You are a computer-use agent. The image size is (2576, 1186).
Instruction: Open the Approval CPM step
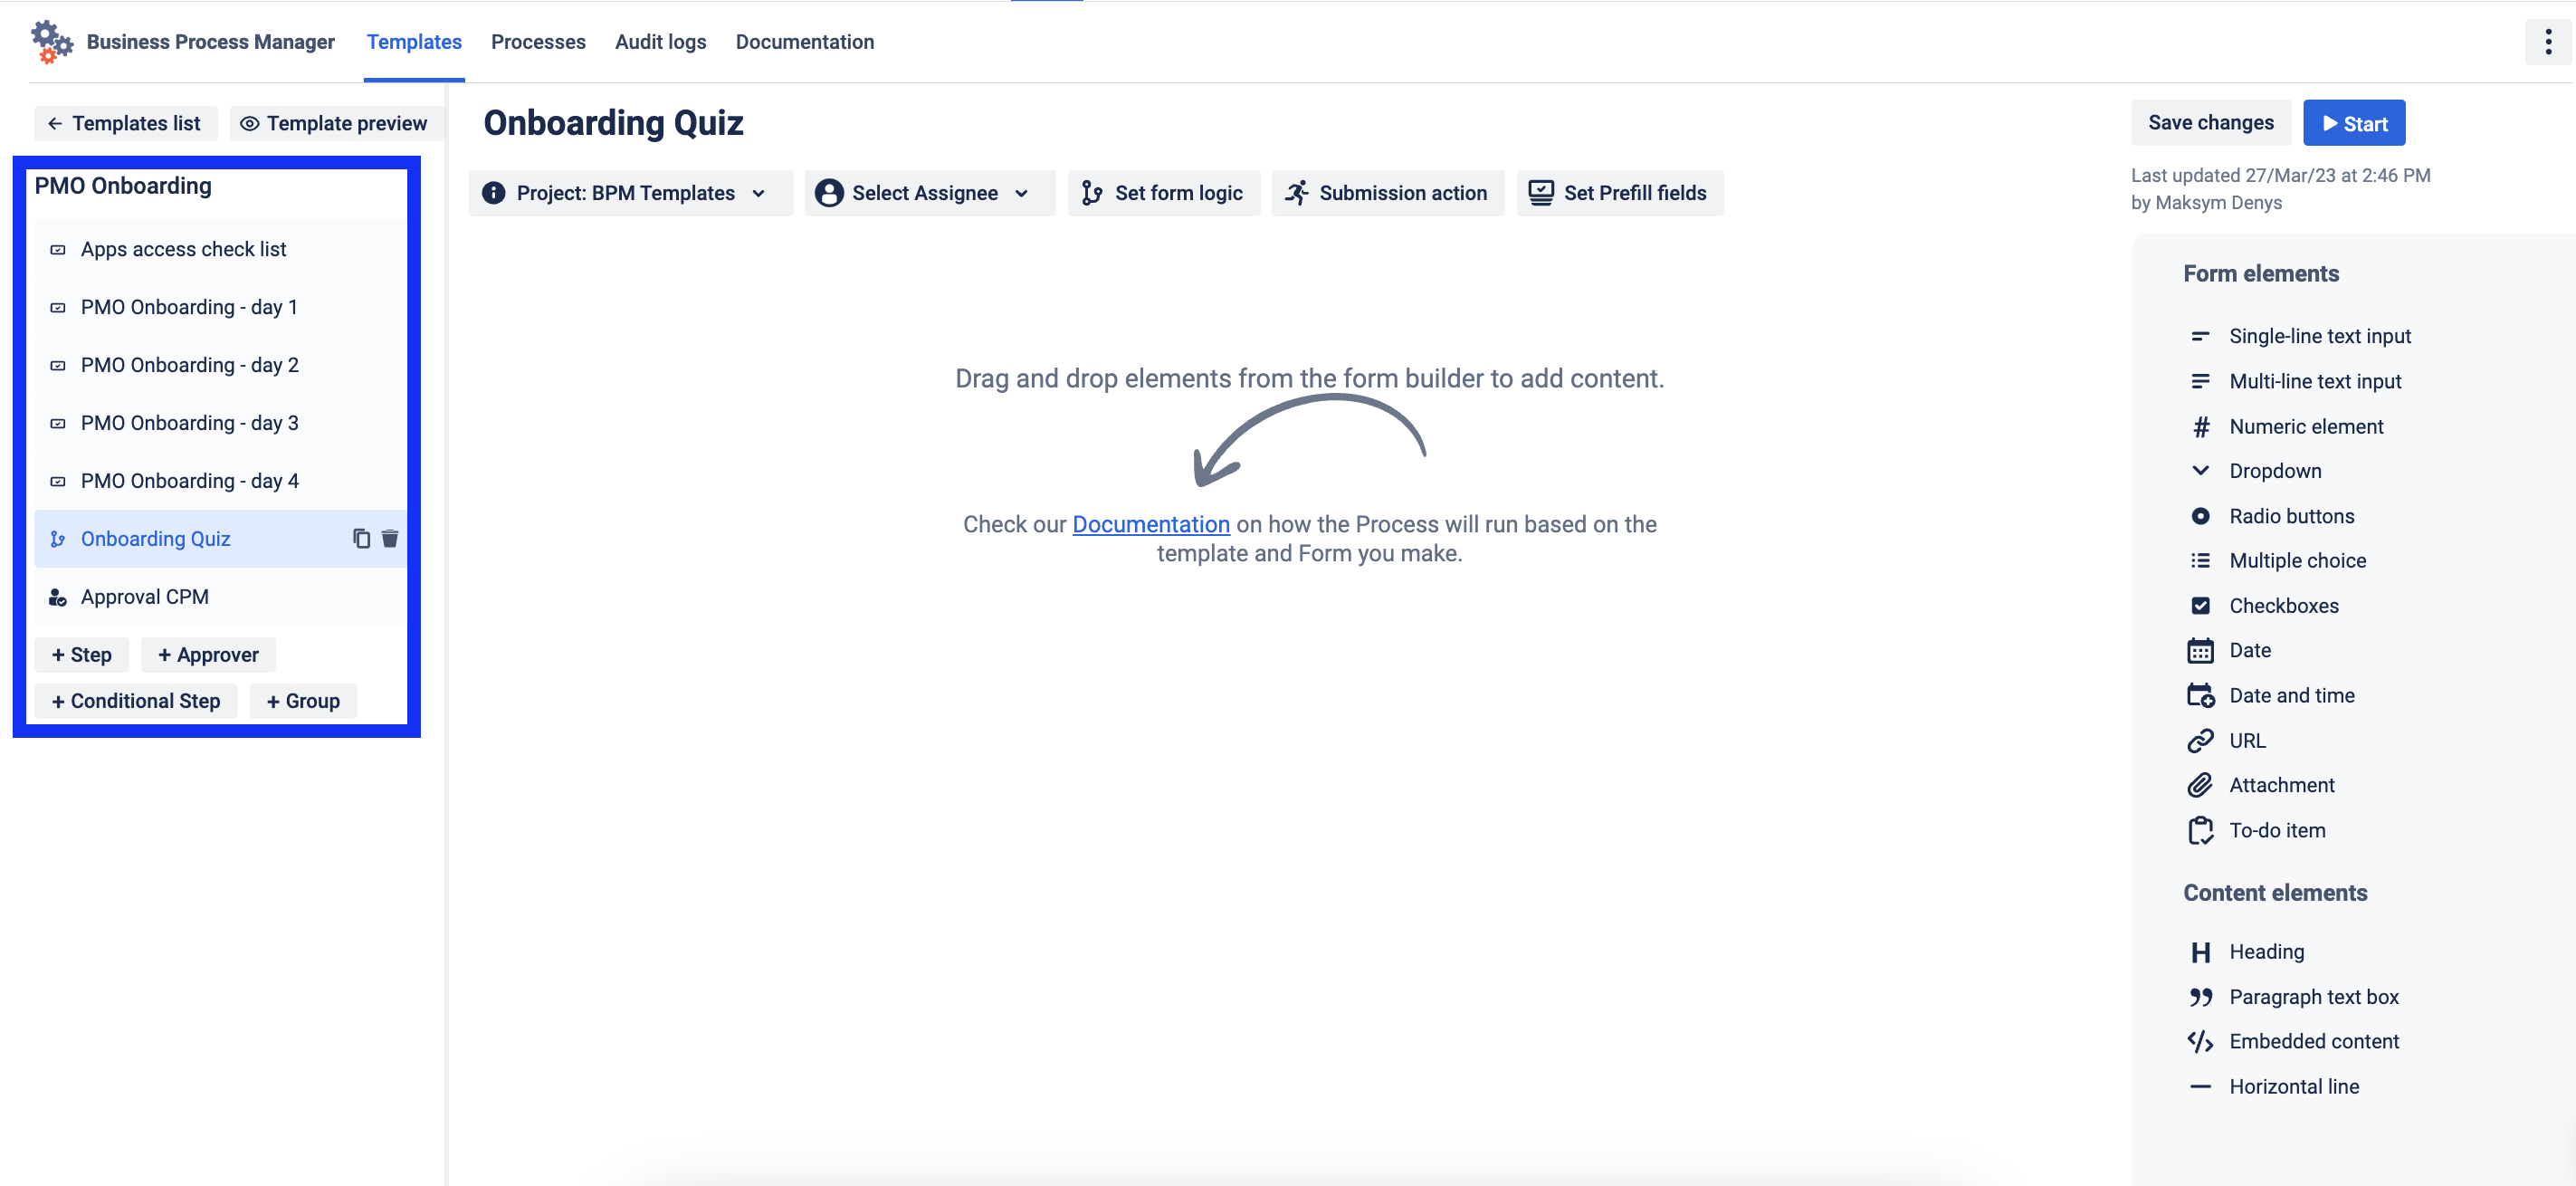click(145, 597)
